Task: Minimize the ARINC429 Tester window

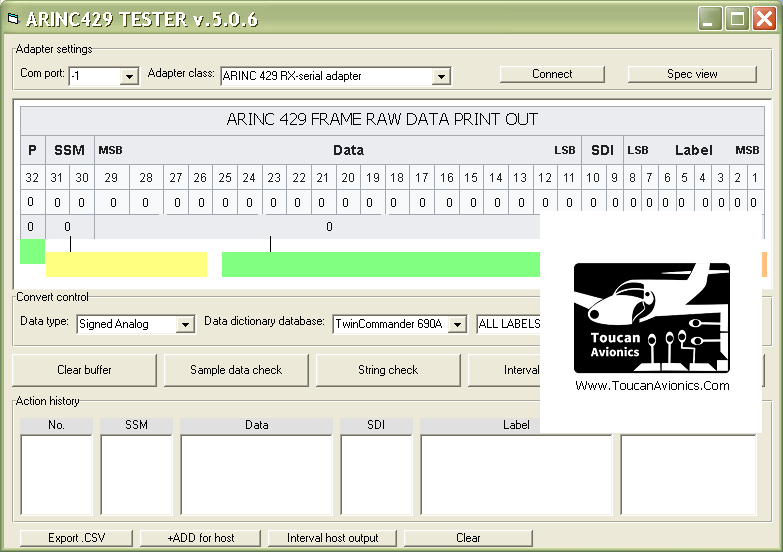Action: pos(709,19)
